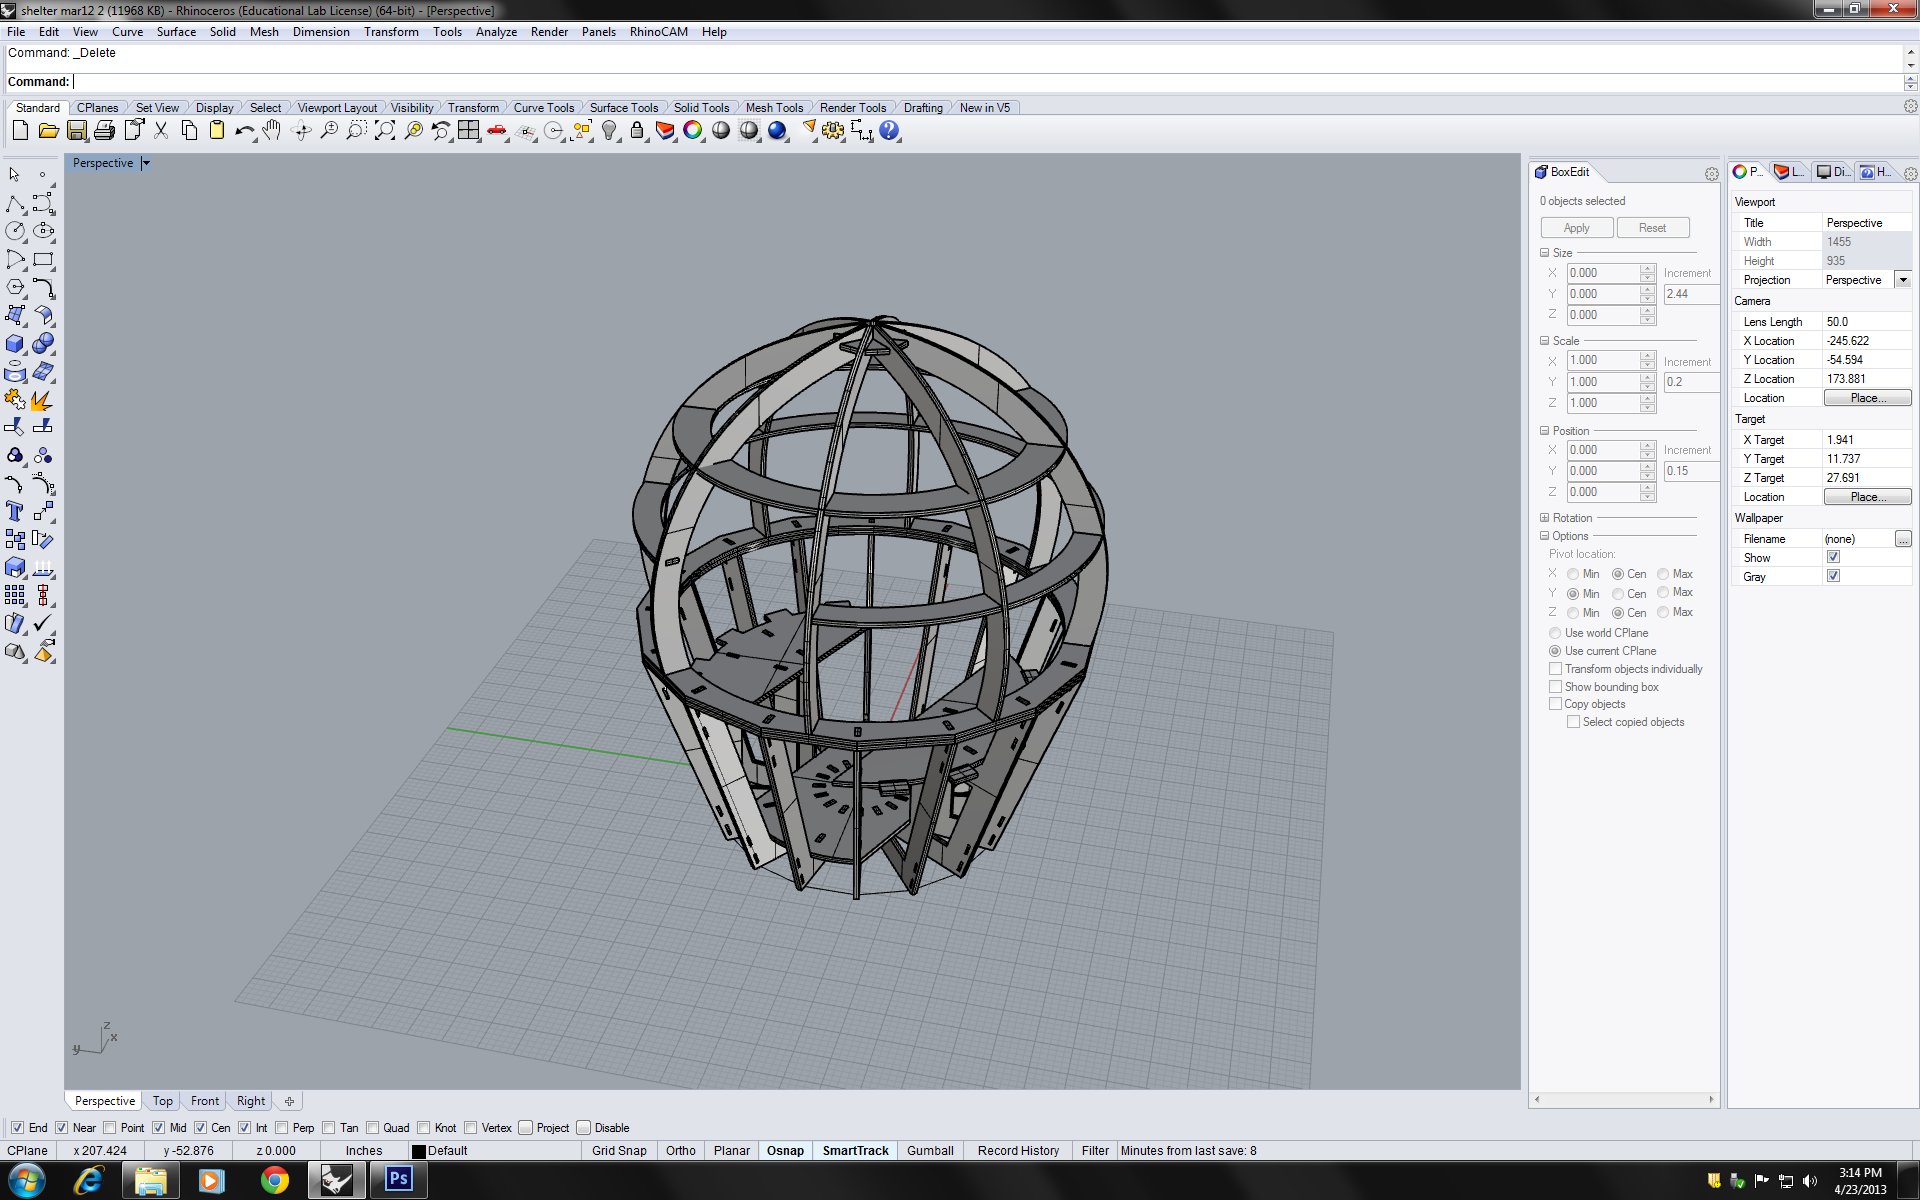Viewport: 1920px width, 1200px height.
Task: Collapse the Size section in BoxEdit
Action: click(x=1545, y=253)
